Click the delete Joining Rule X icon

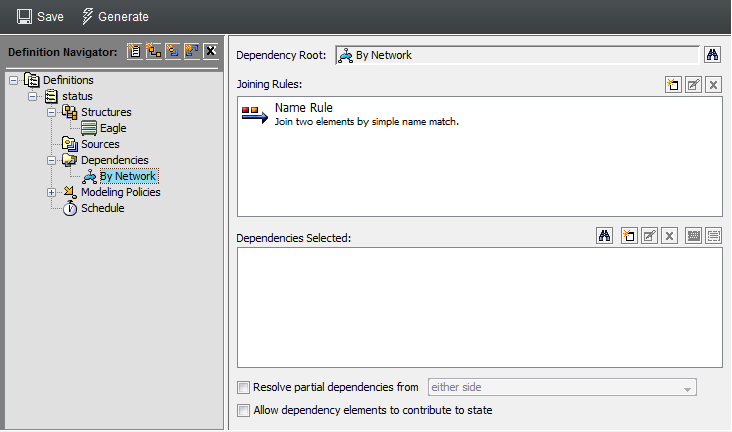713,85
